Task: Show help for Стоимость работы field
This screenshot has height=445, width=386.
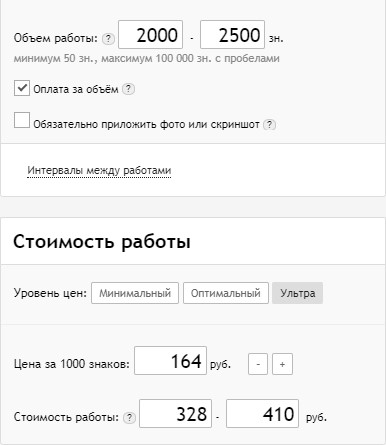Action: 129,417
